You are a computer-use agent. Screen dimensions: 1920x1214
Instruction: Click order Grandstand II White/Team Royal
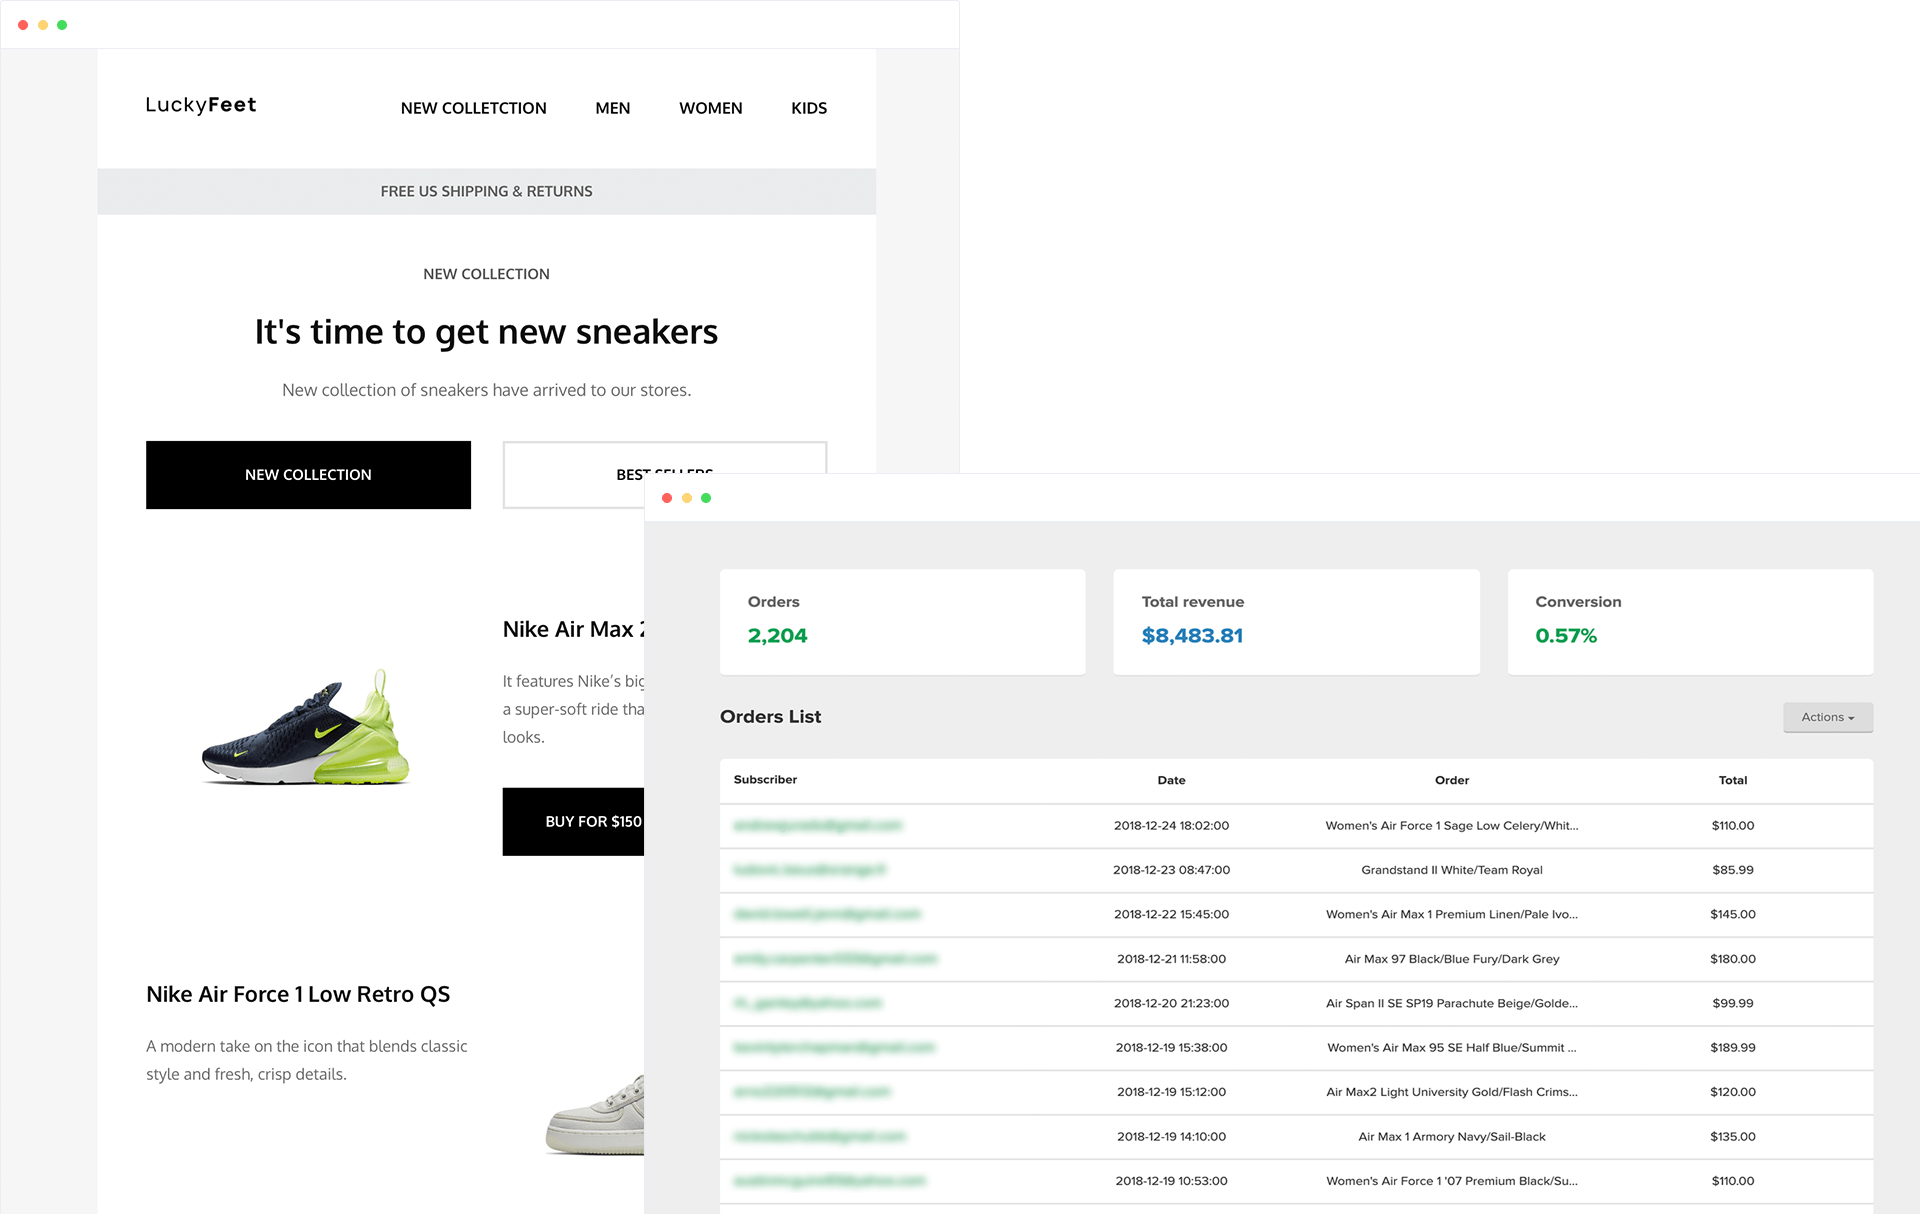[1452, 870]
